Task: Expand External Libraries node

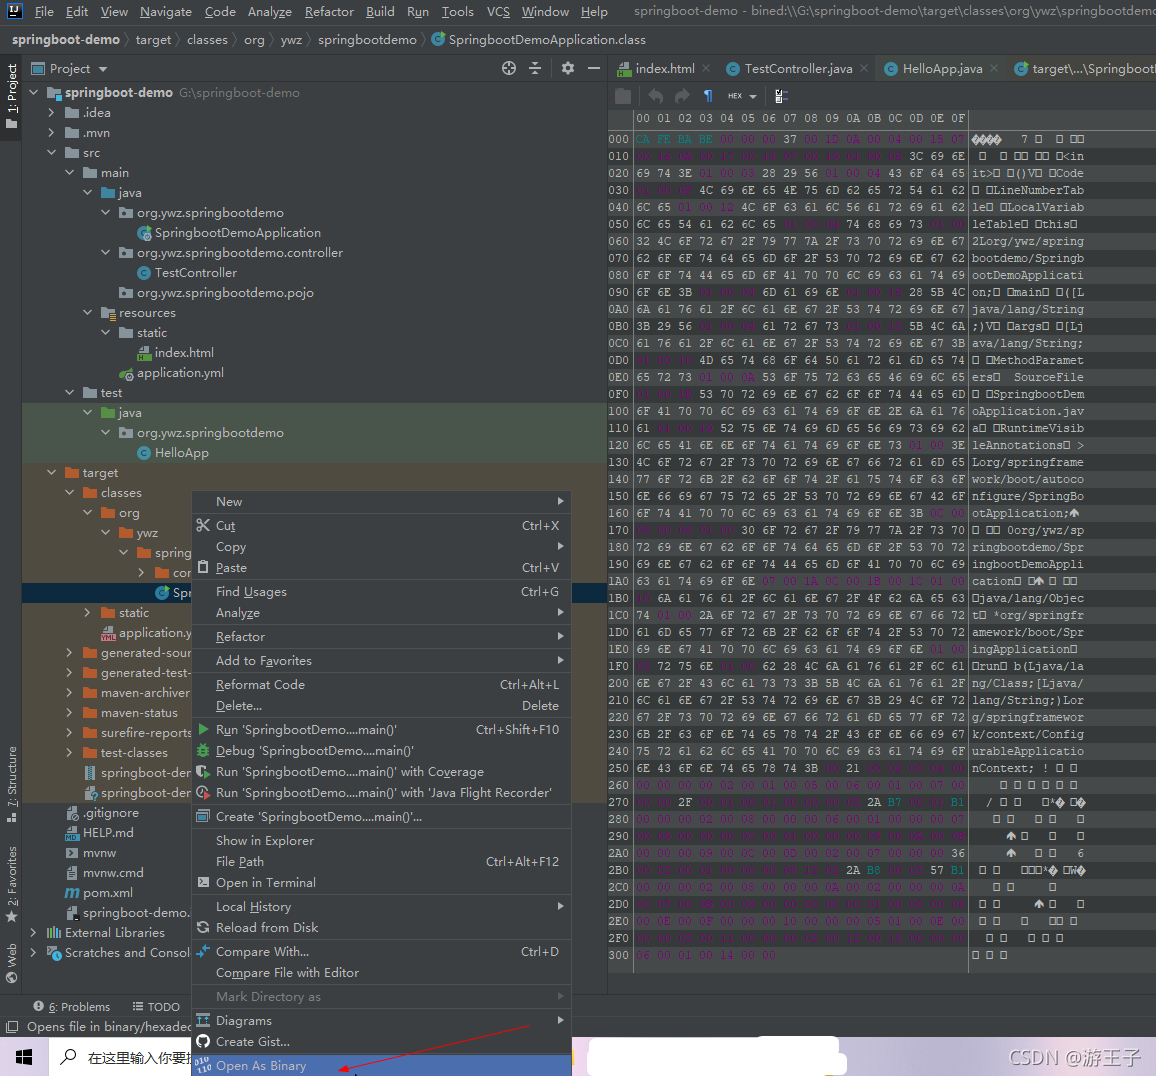Action: 33,933
